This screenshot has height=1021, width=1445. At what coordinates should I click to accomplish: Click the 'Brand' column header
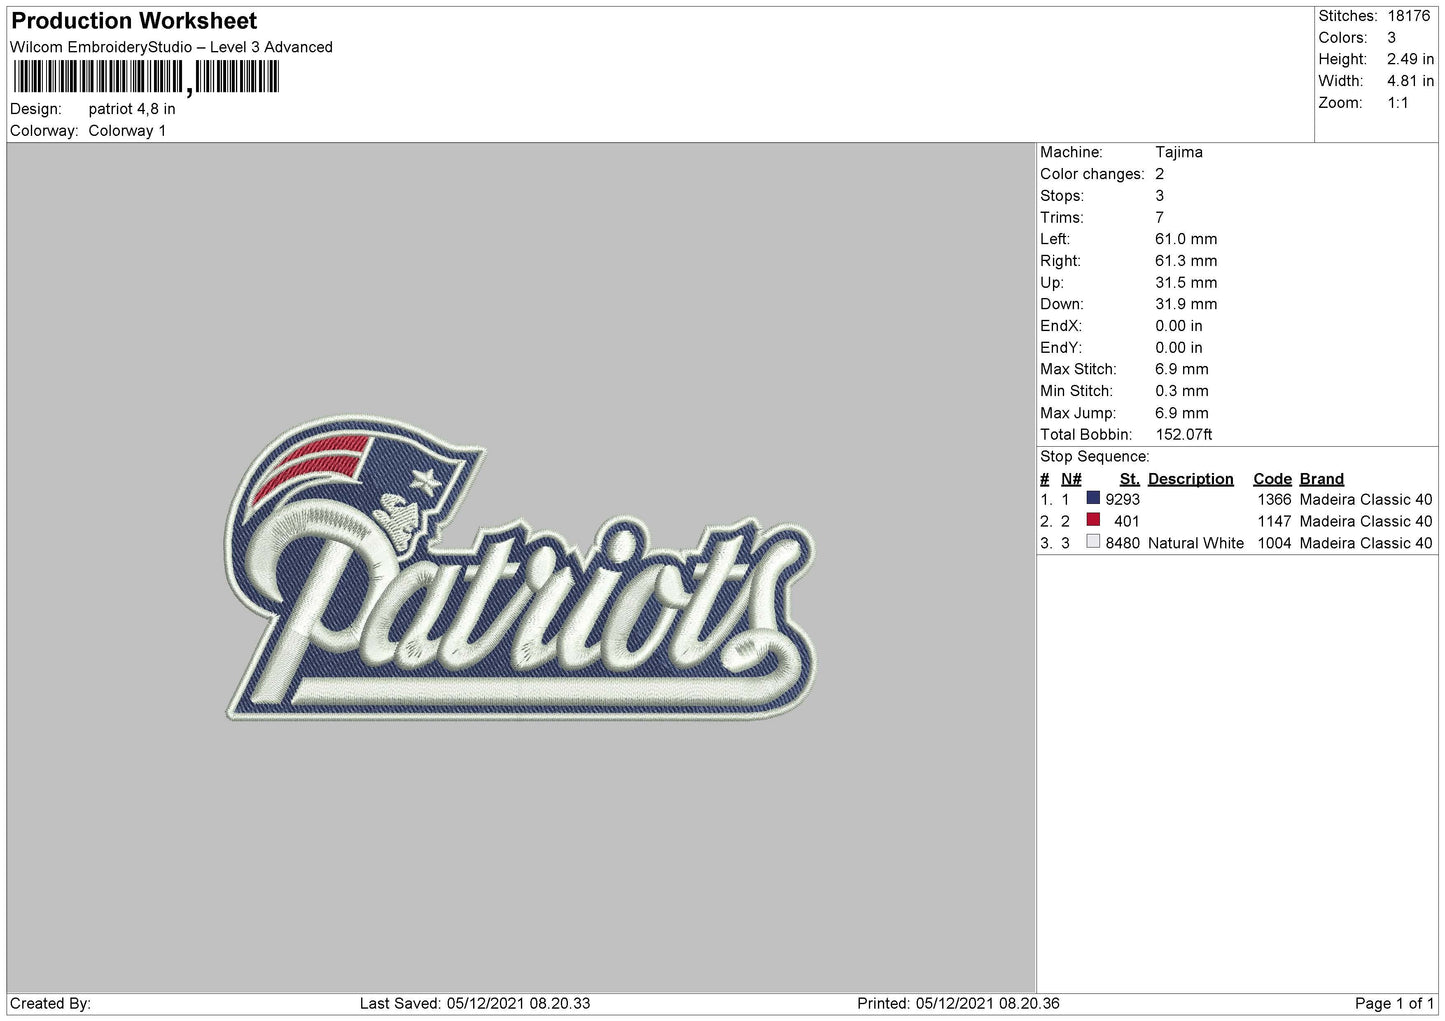tap(1322, 479)
